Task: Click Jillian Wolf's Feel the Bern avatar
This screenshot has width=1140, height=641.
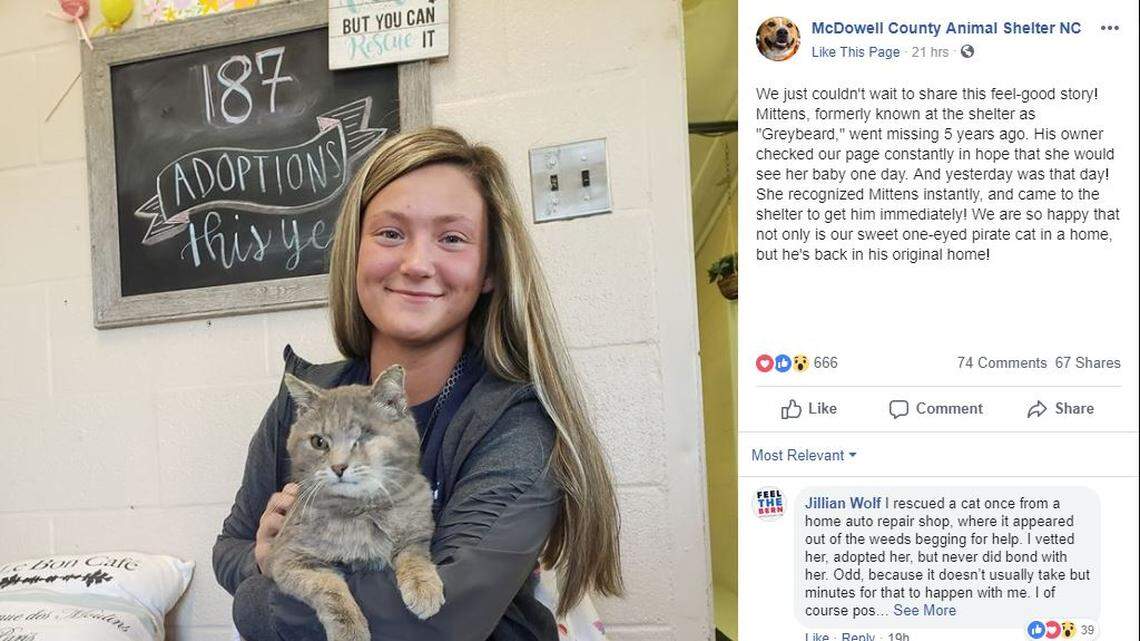Action: coord(770,503)
